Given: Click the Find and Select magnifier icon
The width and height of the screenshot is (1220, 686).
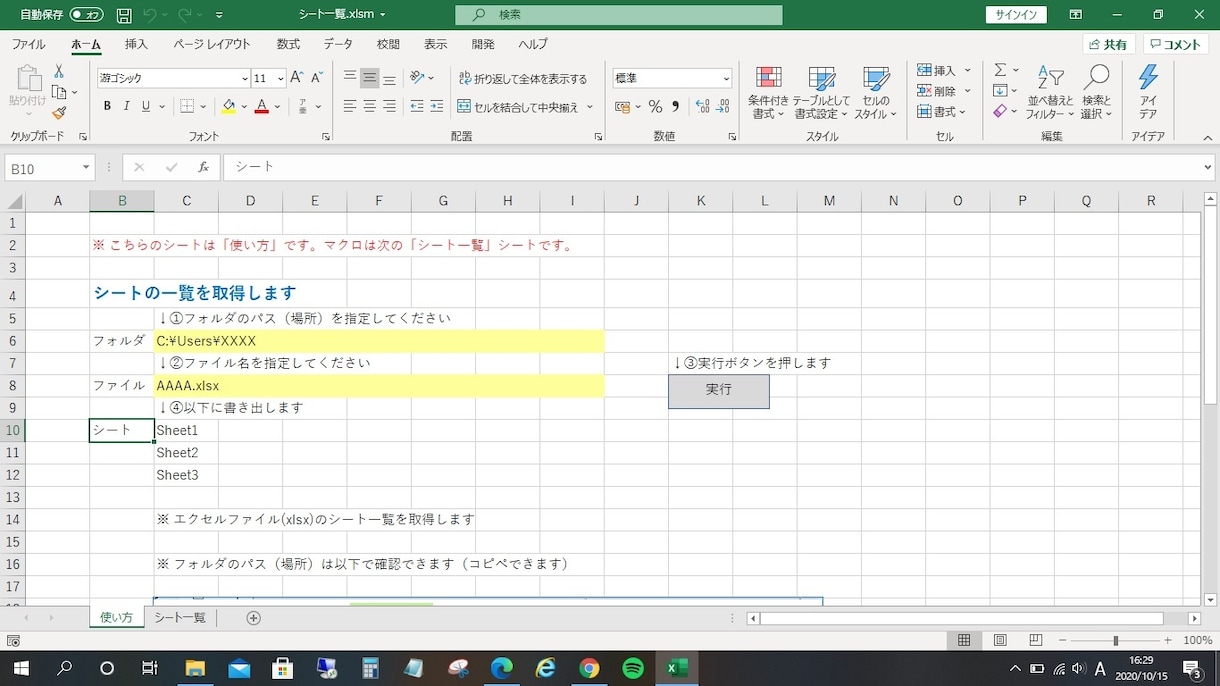Looking at the screenshot, I should click(x=1097, y=78).
